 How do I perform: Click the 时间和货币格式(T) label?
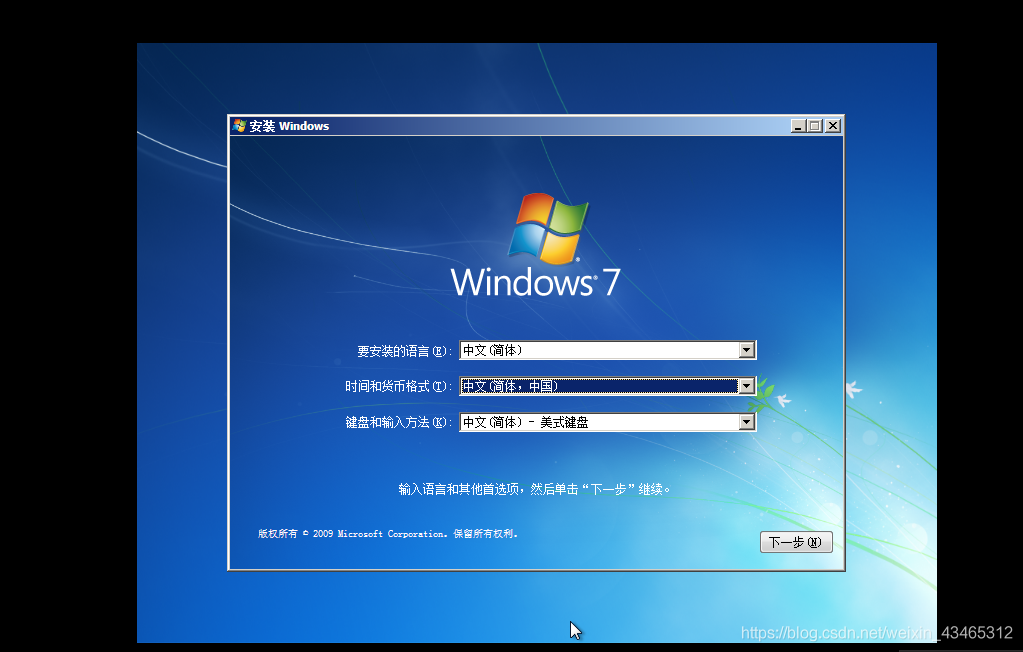coord(399,386)
